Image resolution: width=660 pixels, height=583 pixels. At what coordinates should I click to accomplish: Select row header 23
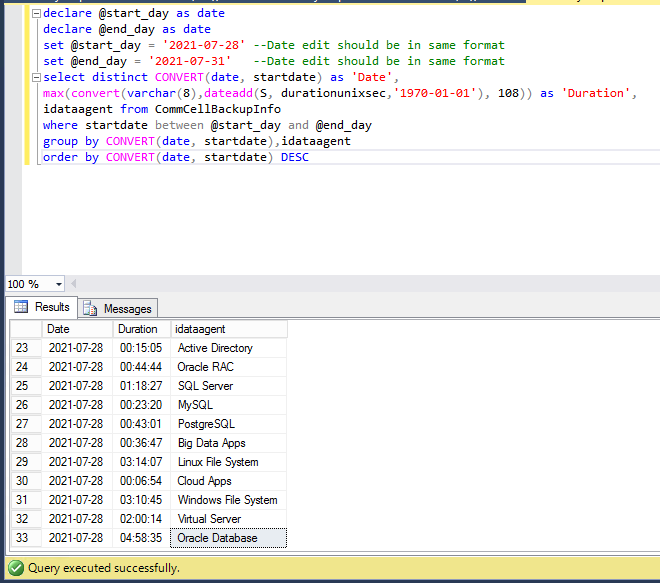[26, 348]
